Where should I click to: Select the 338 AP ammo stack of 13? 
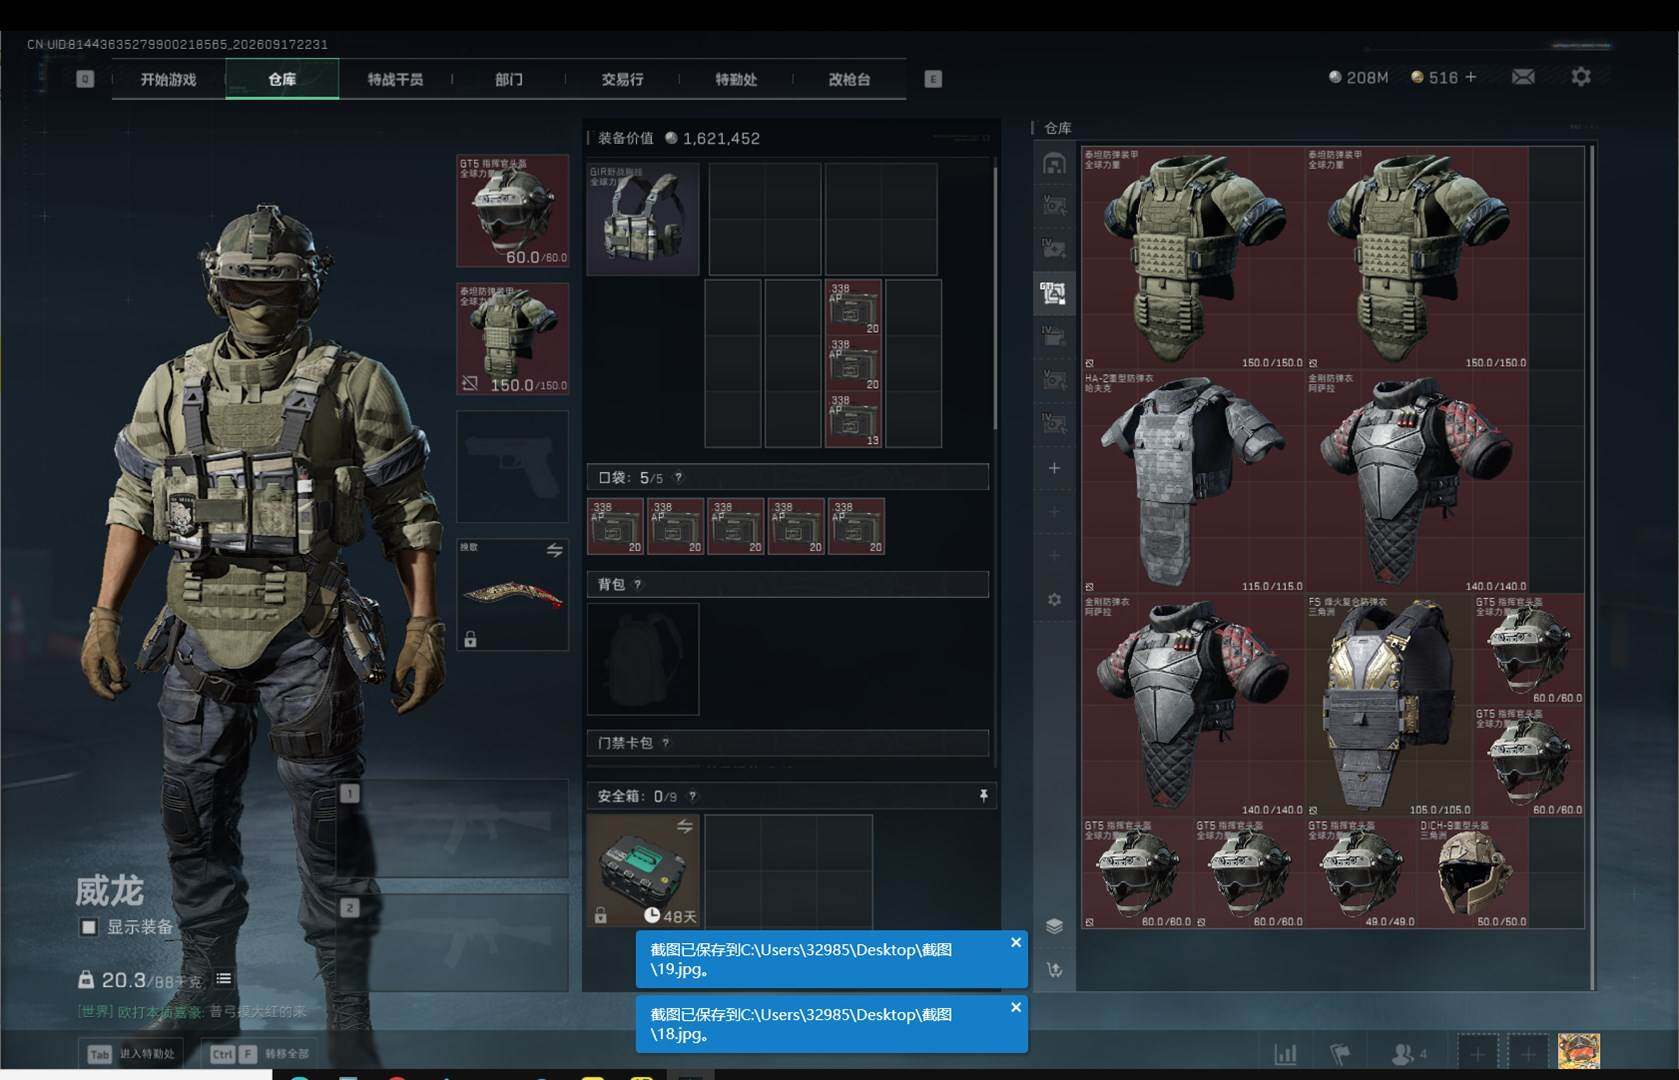(853, 419)
